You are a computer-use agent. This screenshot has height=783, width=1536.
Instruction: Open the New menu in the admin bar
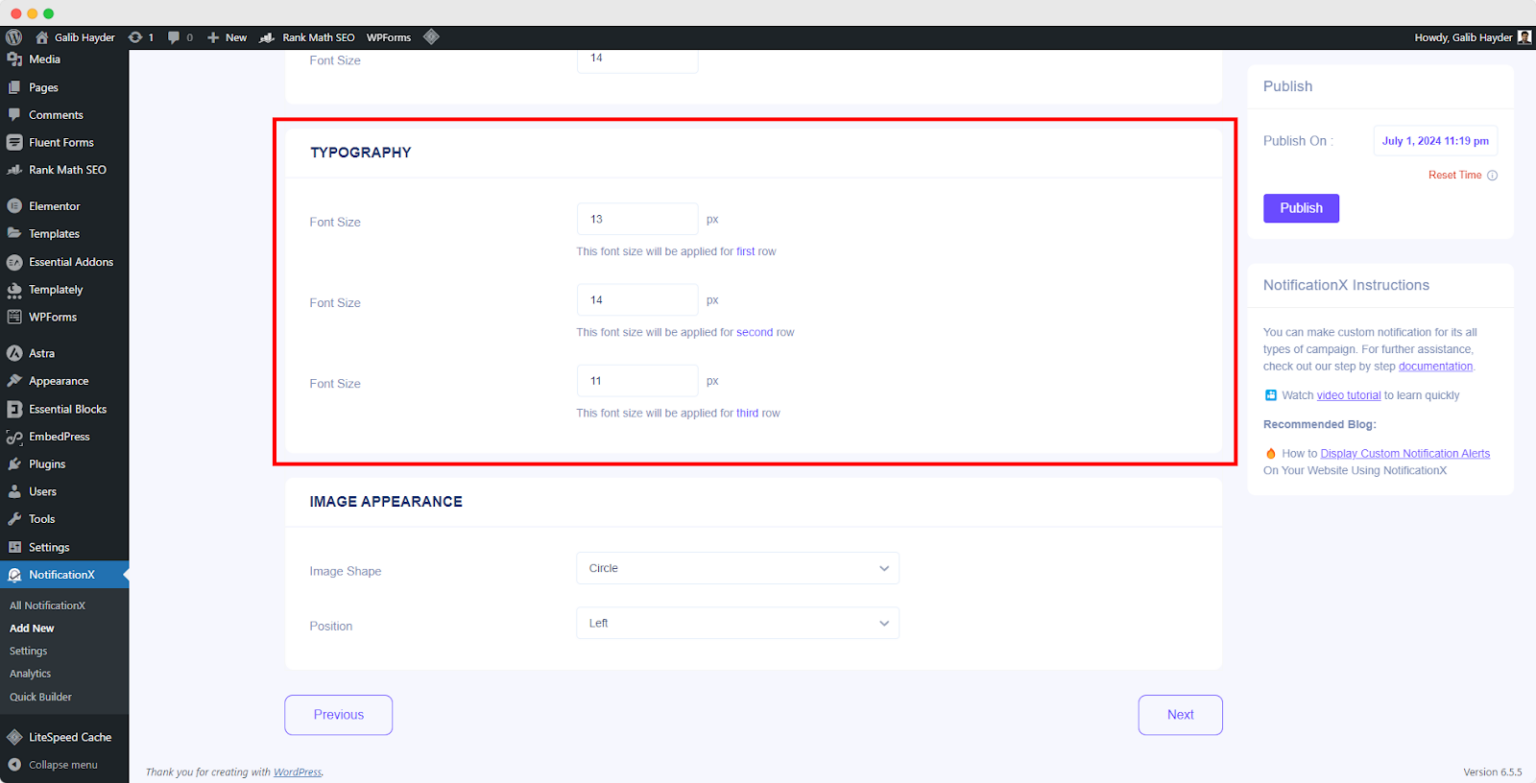[227, 37]
